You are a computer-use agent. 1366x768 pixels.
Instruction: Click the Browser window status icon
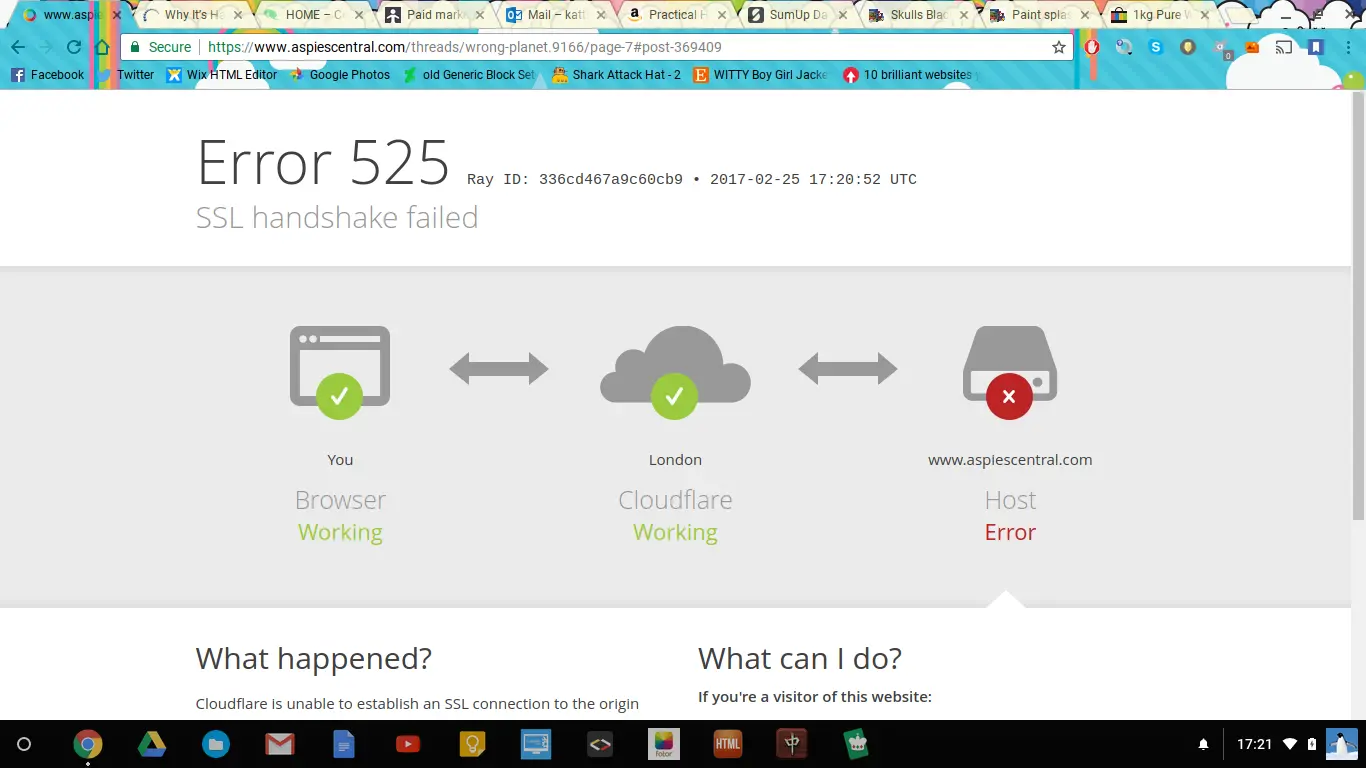340,372
